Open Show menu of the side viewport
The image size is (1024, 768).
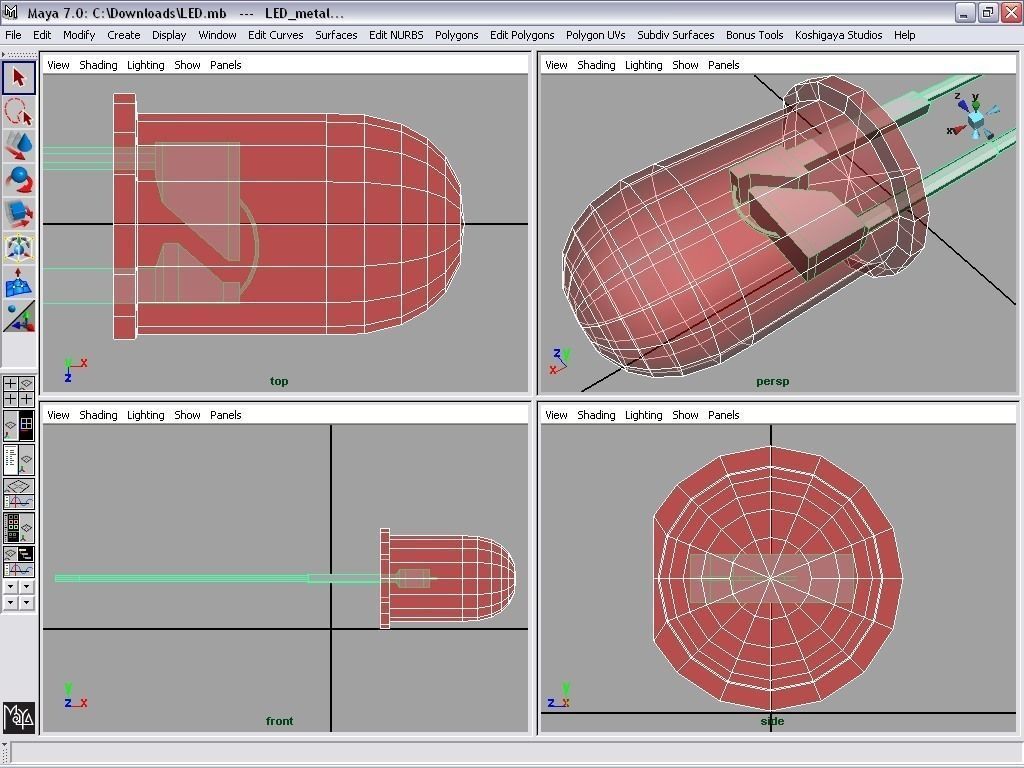686,415
